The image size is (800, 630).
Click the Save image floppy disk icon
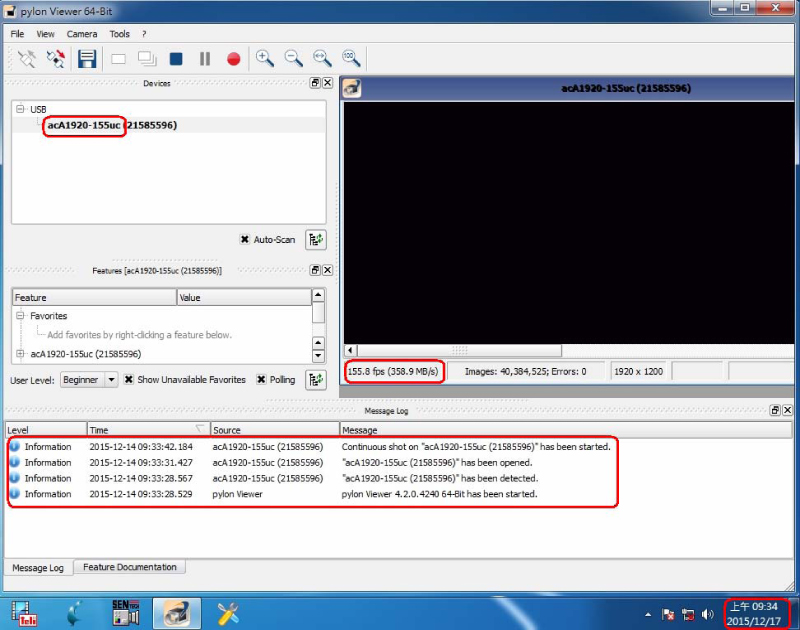tap(87, 59)
